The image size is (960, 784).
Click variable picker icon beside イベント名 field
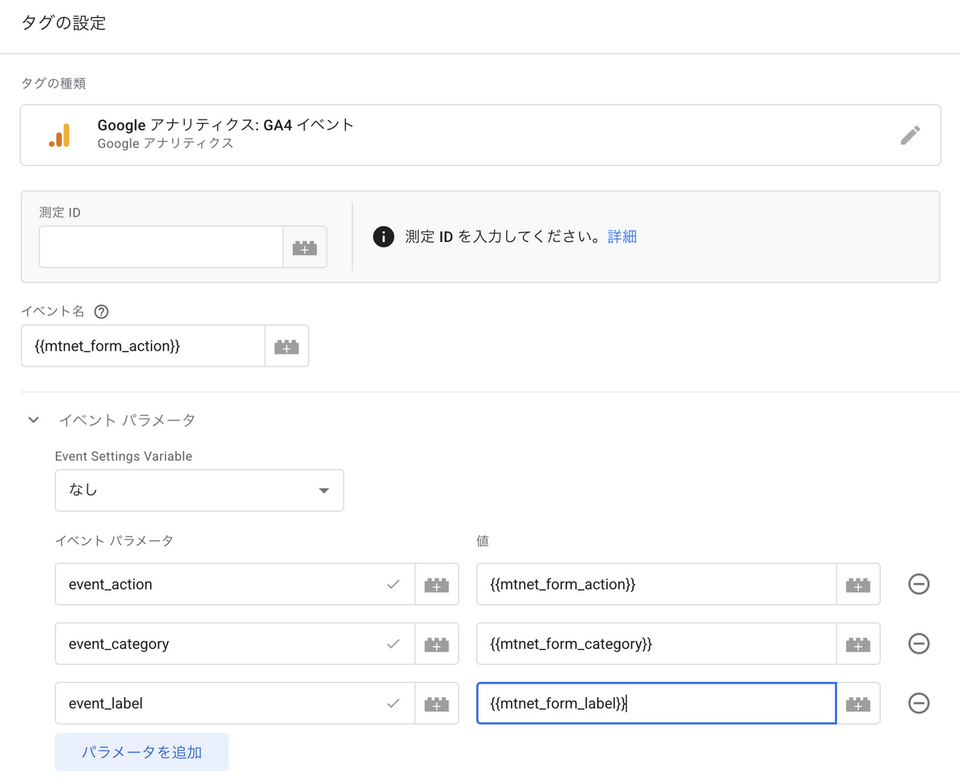coord(287,346)
